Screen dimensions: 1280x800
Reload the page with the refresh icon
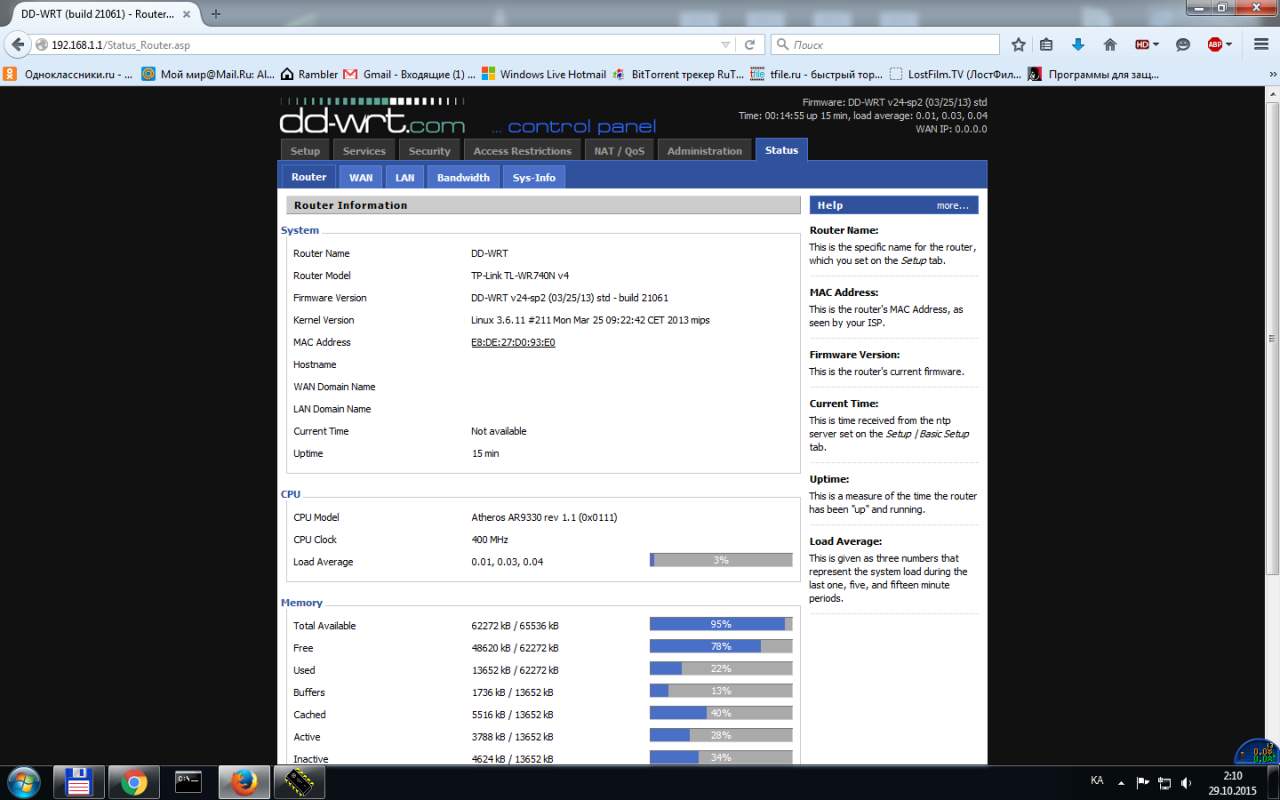750,45
